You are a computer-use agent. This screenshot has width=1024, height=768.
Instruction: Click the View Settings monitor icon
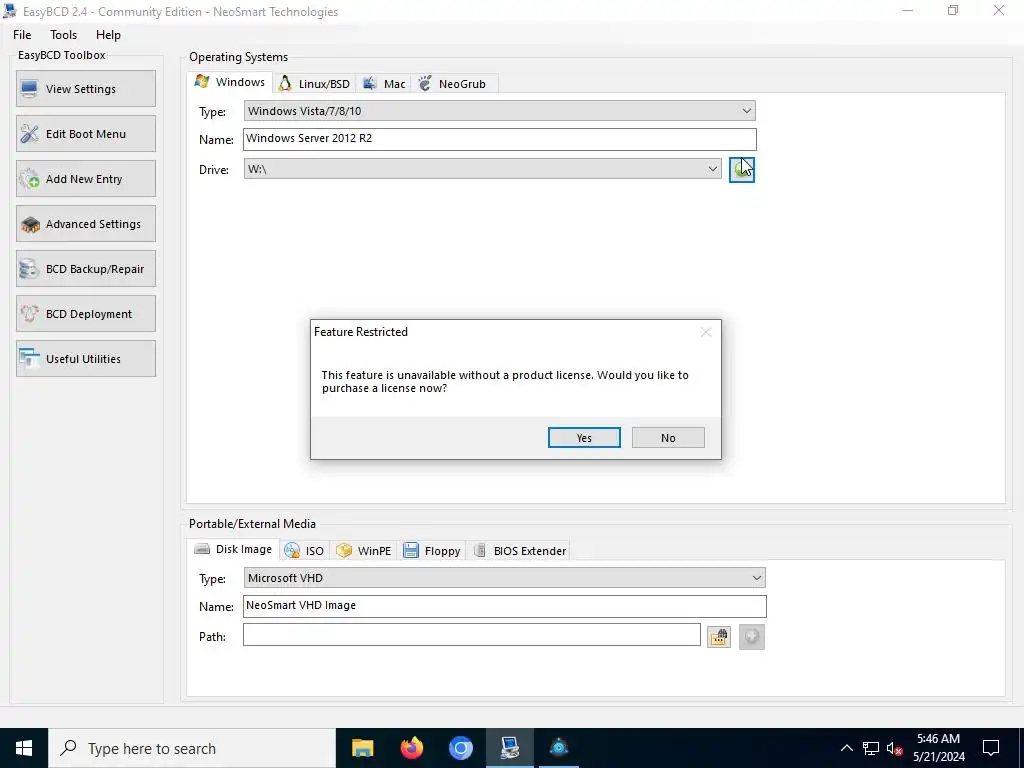point(29,89)
